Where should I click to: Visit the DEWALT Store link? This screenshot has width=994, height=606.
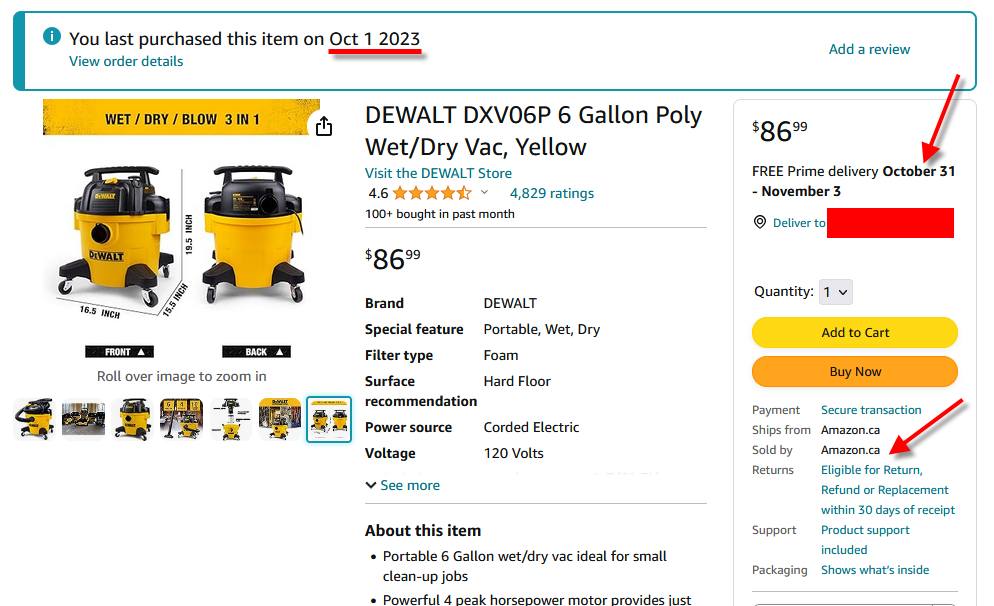pos(438,173)
